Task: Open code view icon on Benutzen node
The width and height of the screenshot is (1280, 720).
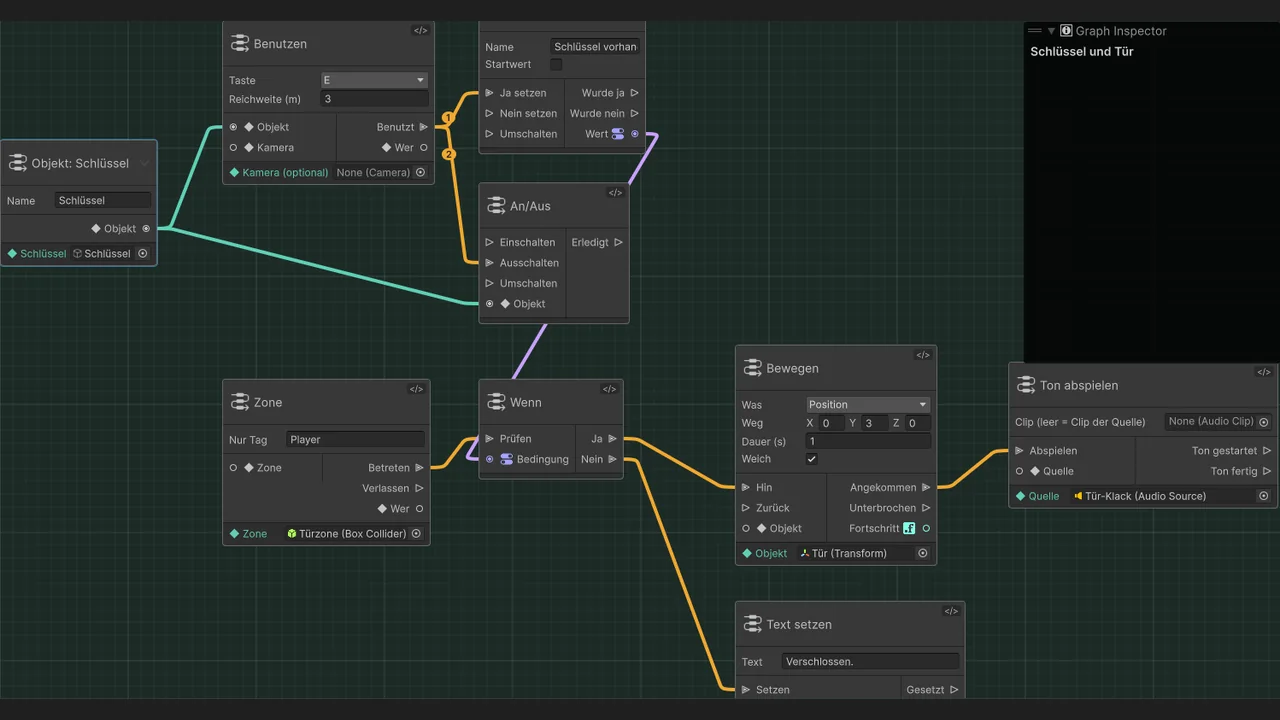Action: point(420,31)
